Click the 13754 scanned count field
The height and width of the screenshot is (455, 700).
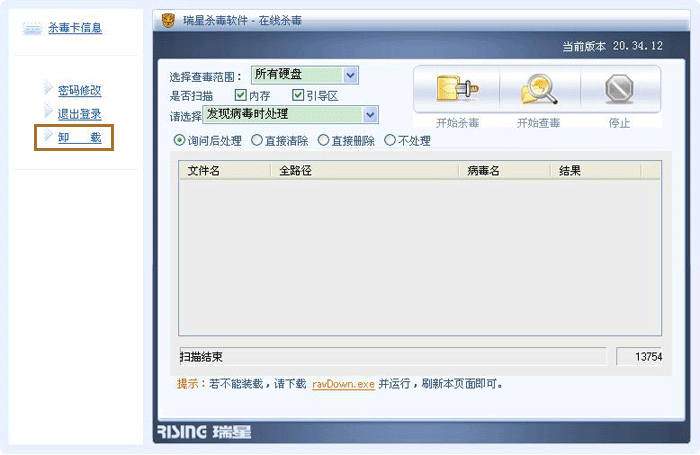(x=639, y=356)
